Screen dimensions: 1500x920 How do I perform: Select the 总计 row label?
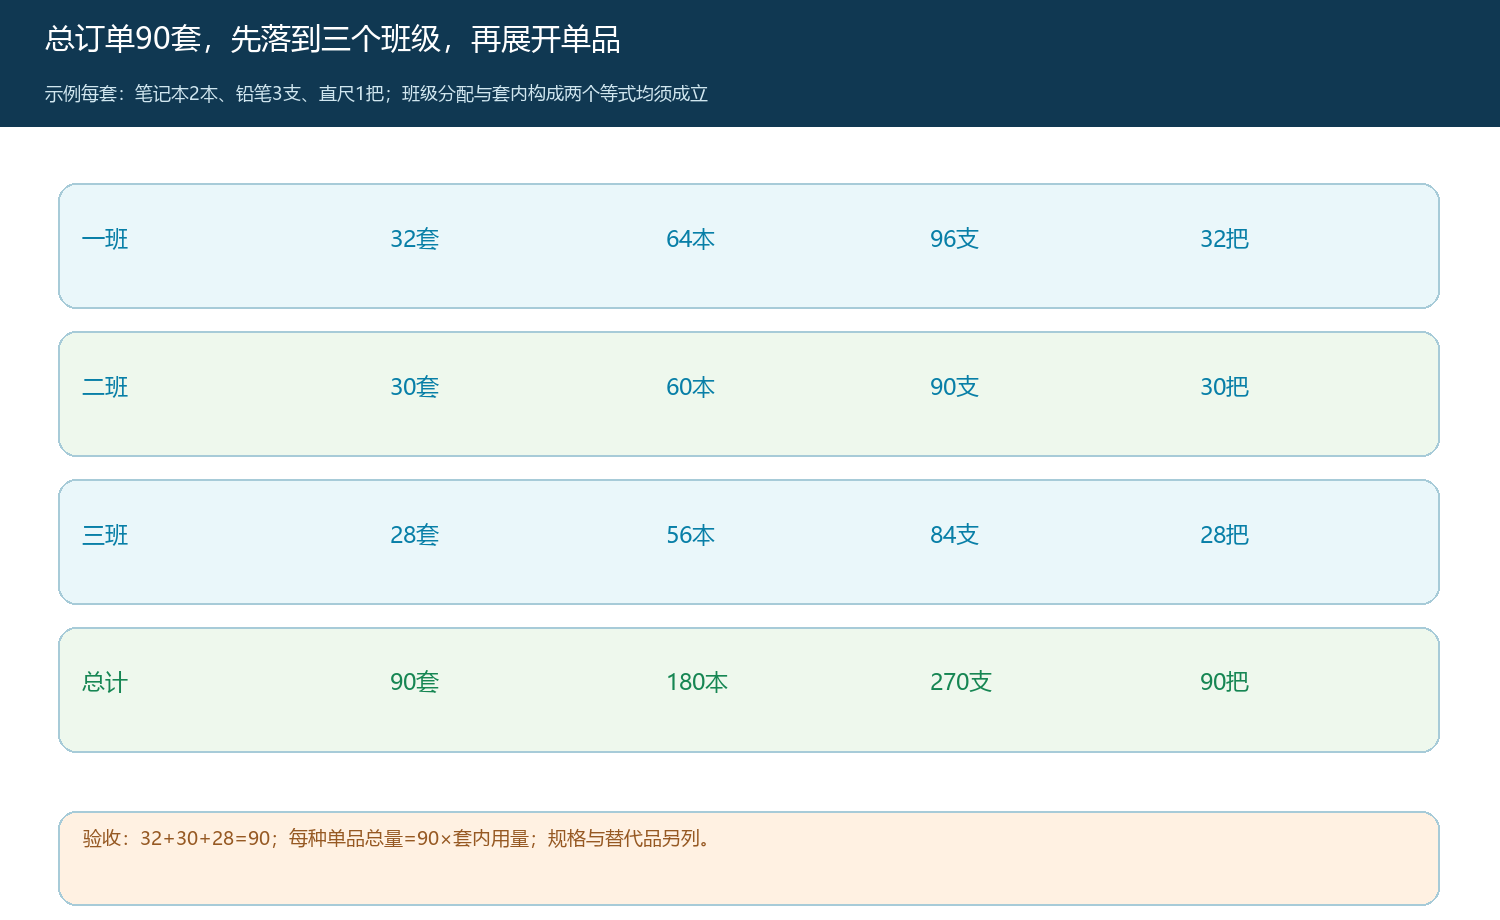(105, 683)
